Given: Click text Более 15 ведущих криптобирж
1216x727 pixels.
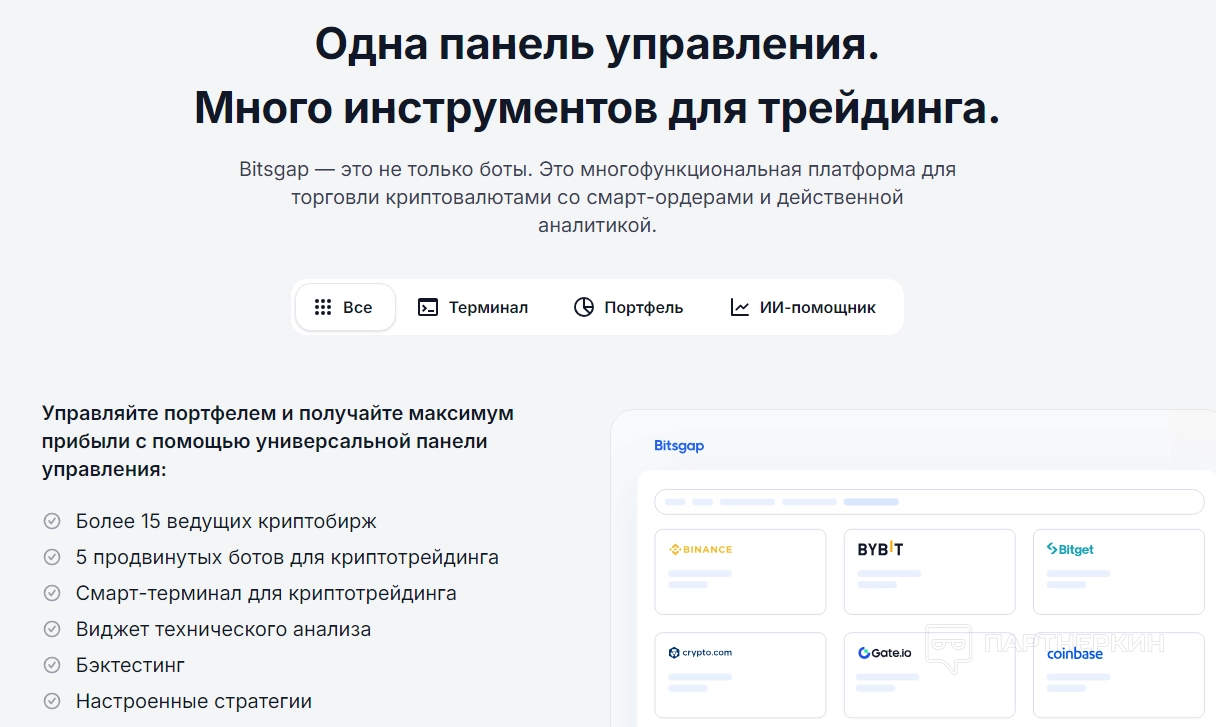Looking at the screenshot, I should (x=226, y=521).
